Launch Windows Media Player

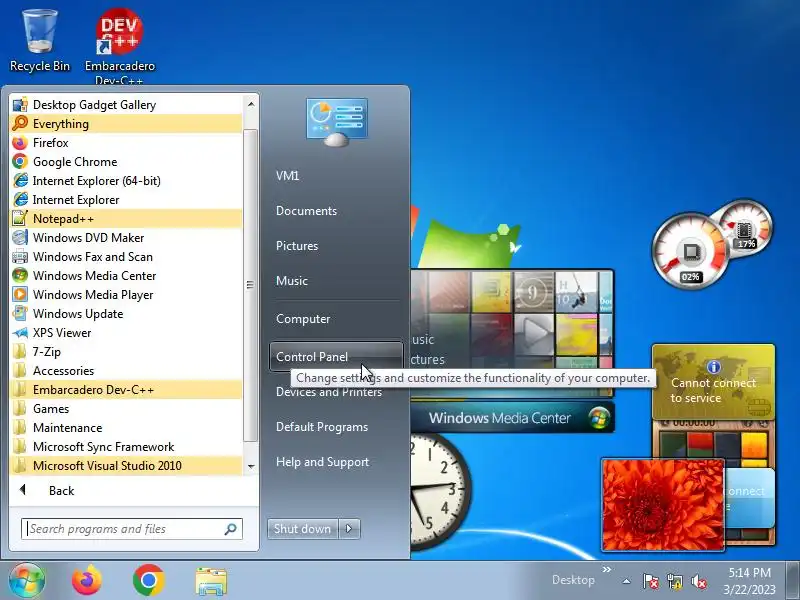[126, 294]
